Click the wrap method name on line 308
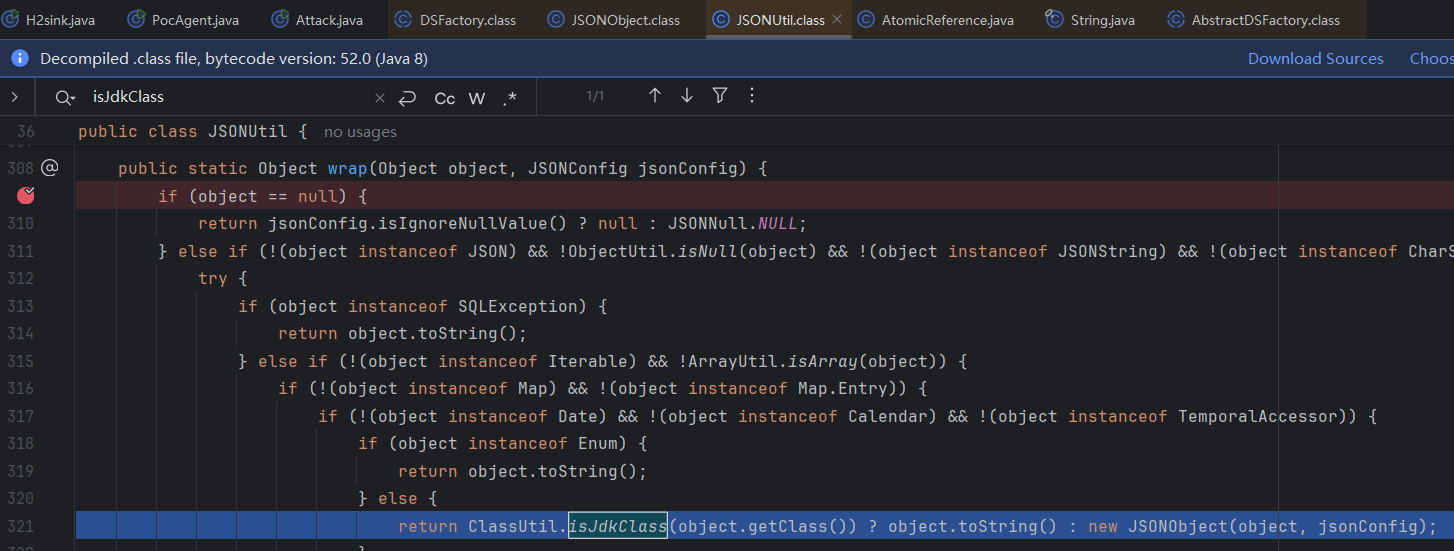 (347, 168)
